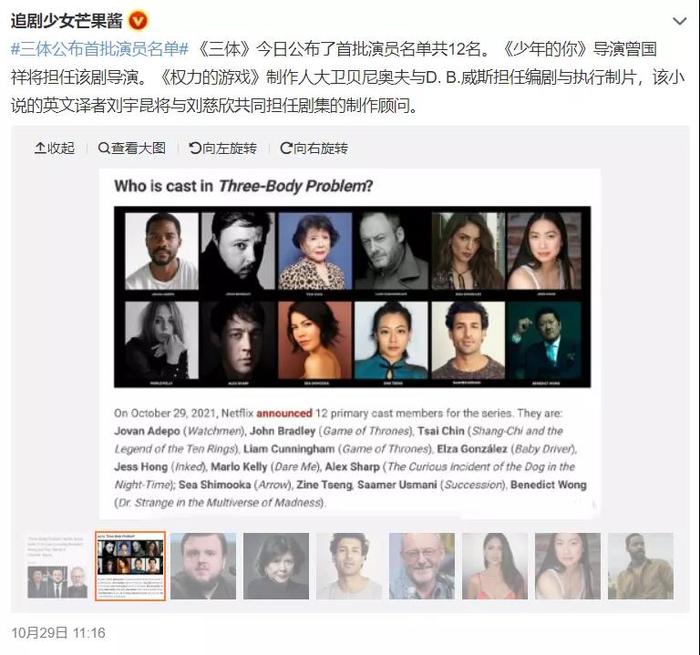Select the dark-haired woman in black thumbnail
The height and width of the screenshot is (655, 700).
click(x=276, y=566)
